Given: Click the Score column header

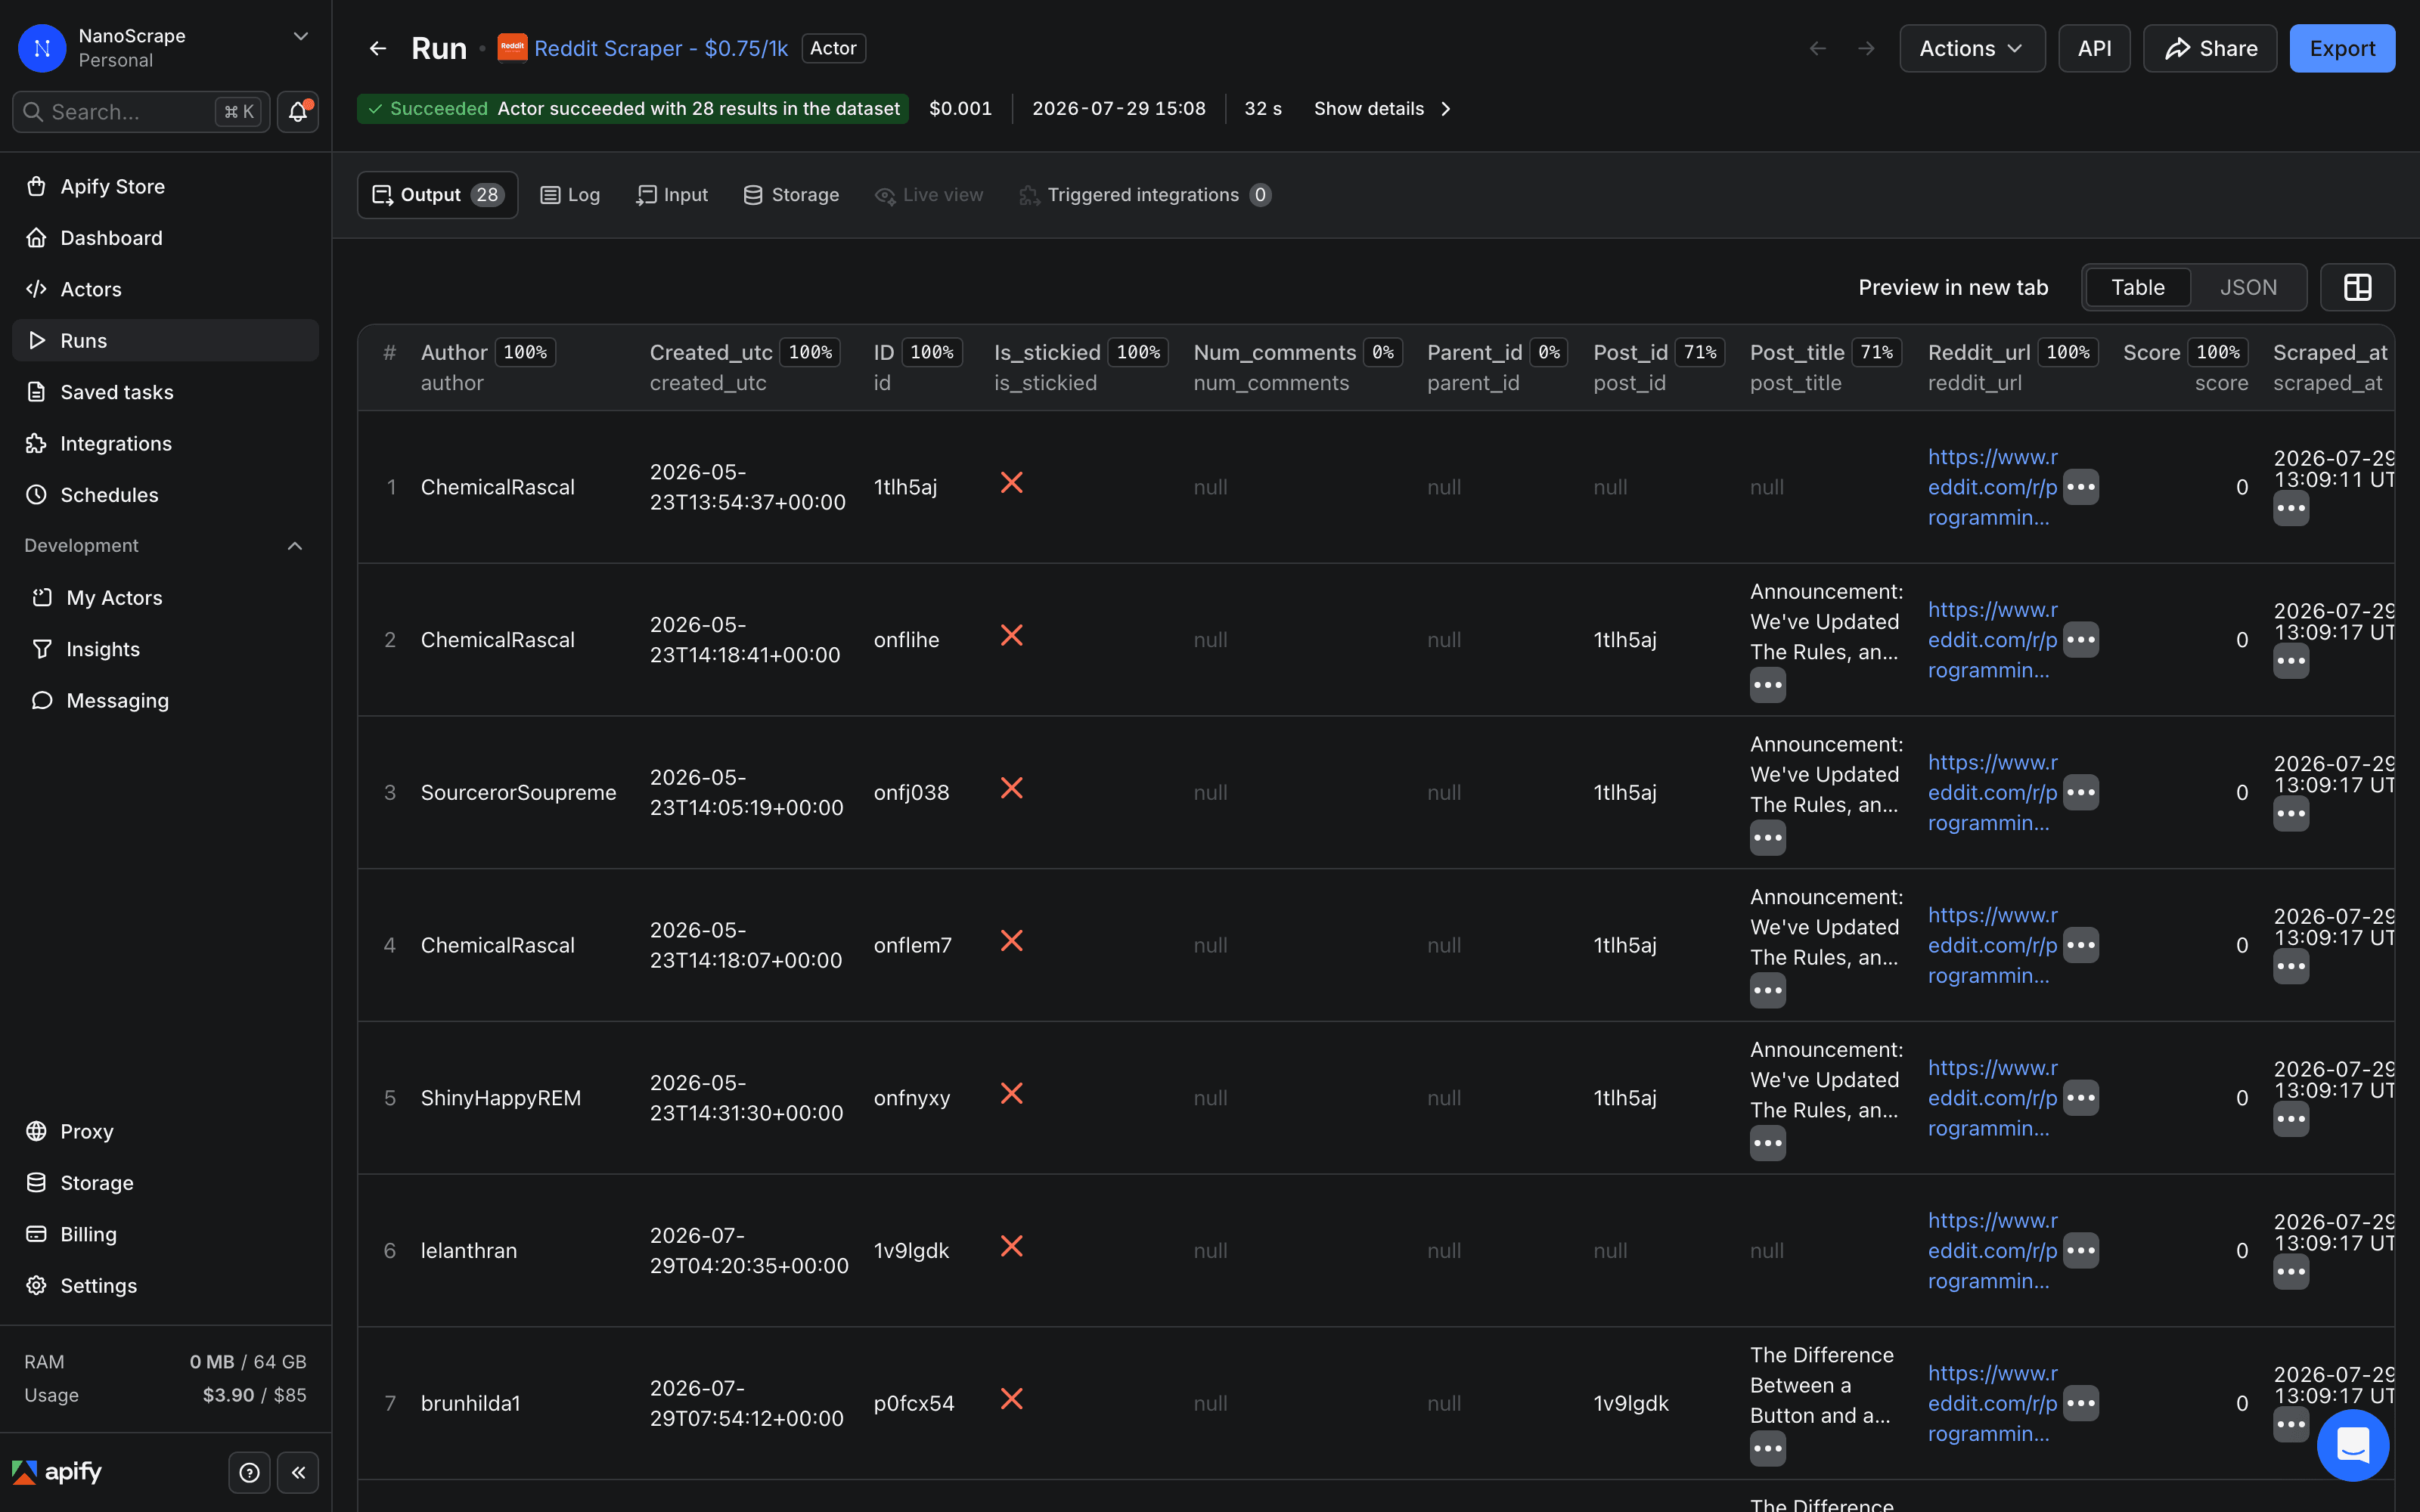Looking at the screenshot, I should click(2151, 353).
